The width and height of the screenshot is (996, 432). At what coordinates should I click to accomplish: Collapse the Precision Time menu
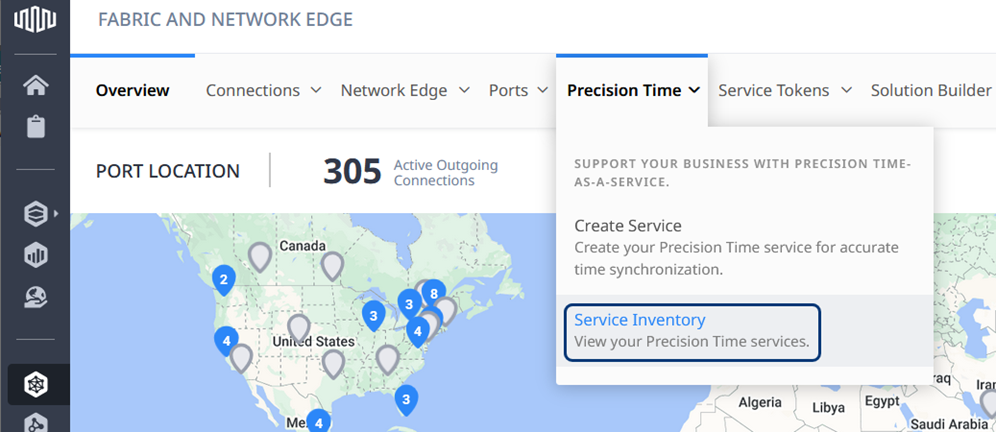(633, 90)
